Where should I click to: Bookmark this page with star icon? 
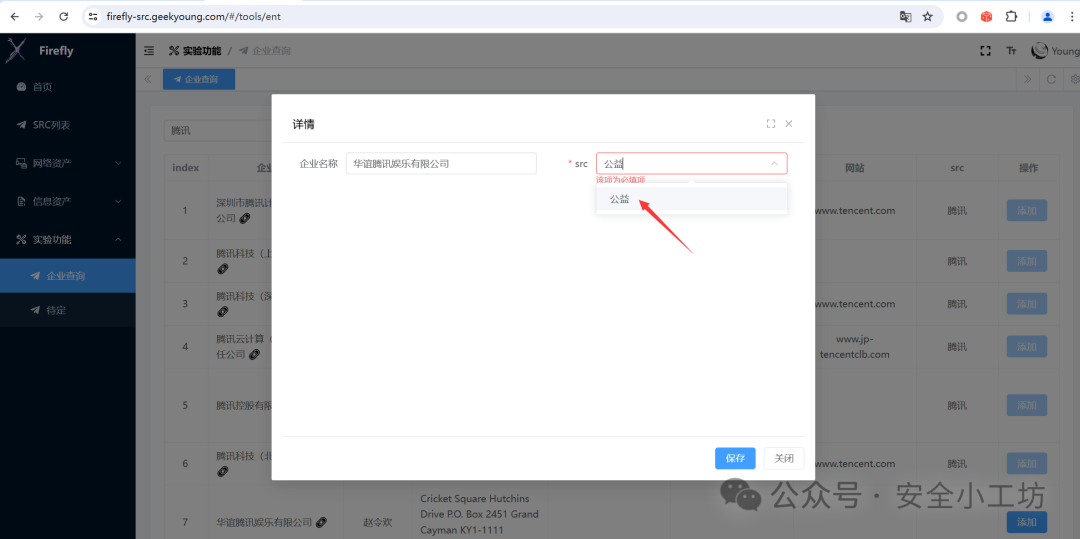point(928,17)
